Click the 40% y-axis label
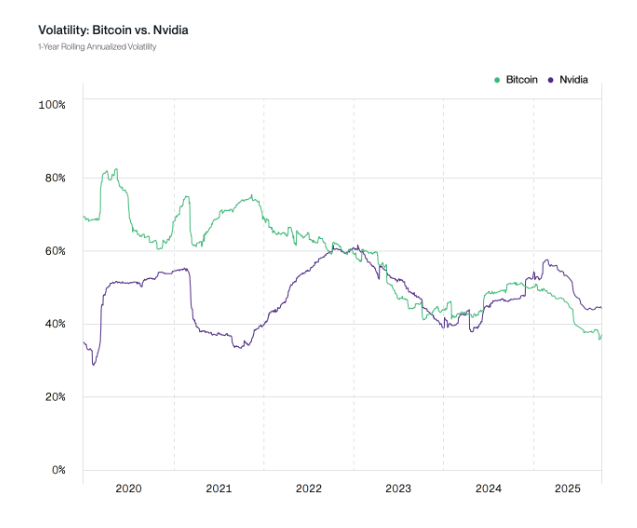 (x=53, y=324)
